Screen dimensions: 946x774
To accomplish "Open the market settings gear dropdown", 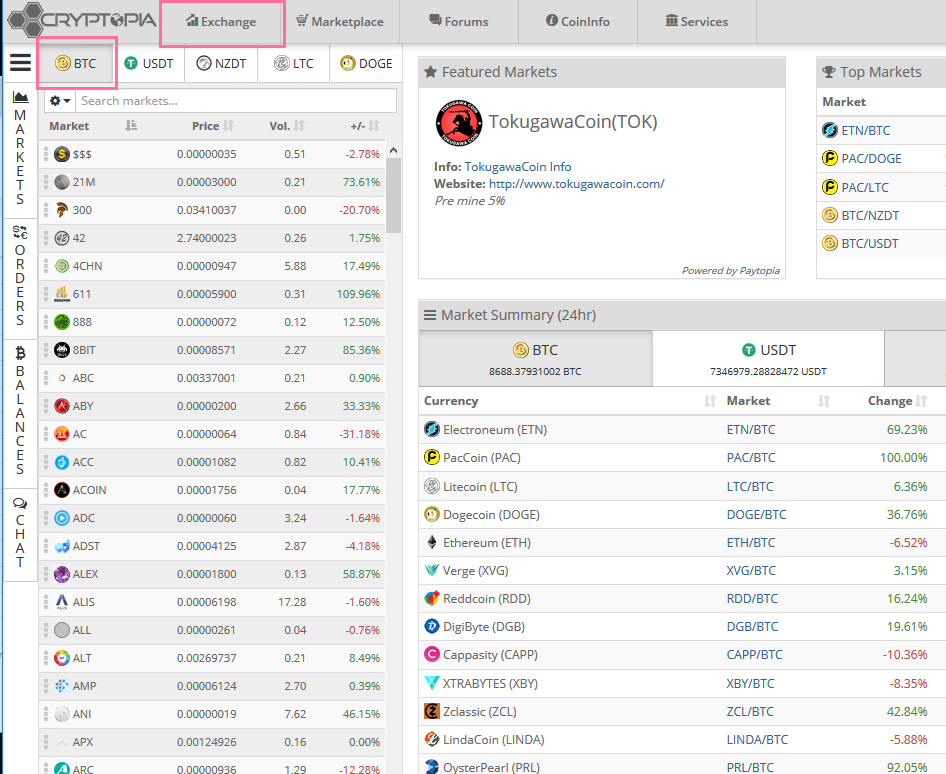I will point(59,101).
